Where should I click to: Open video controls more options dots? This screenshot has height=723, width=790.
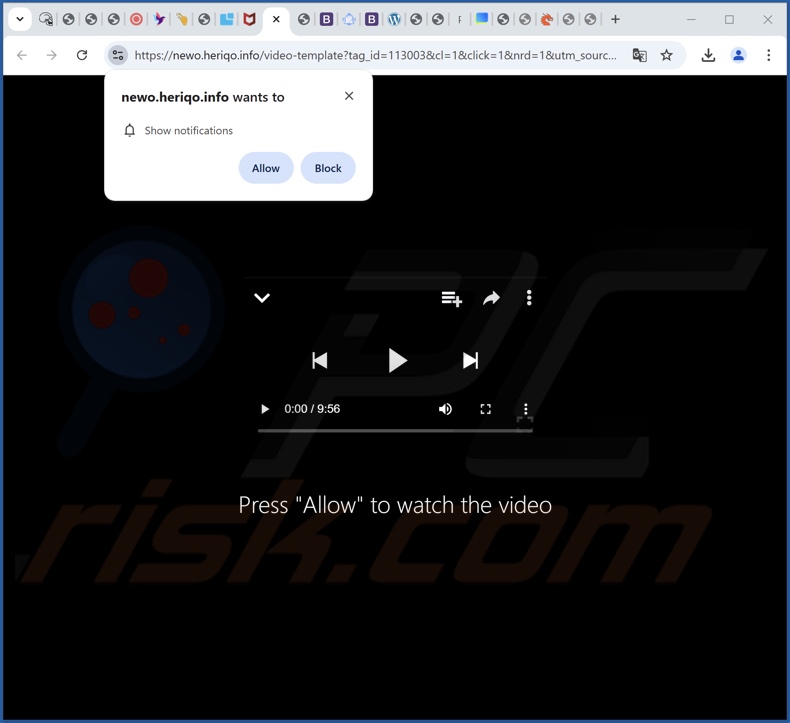click(x=525, y=409)
